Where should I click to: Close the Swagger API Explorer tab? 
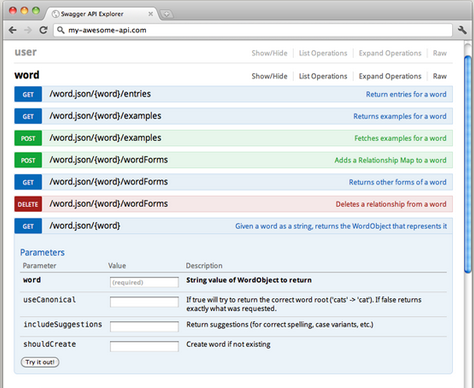coord(151,14)
